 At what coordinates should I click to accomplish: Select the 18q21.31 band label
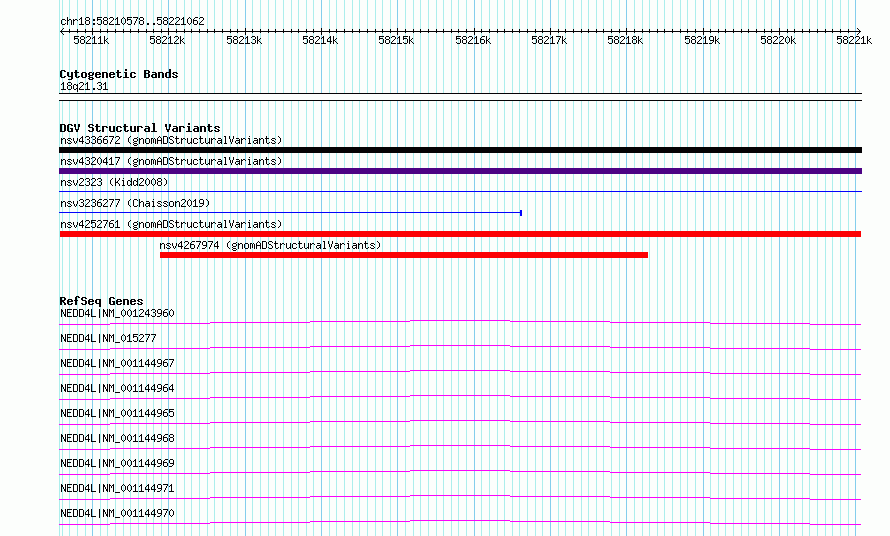84,86
